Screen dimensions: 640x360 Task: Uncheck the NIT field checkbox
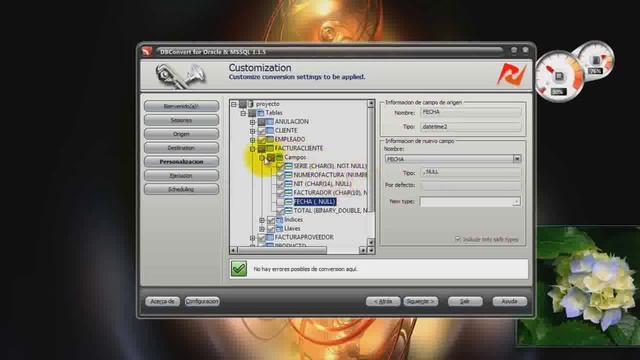point(280,184)
